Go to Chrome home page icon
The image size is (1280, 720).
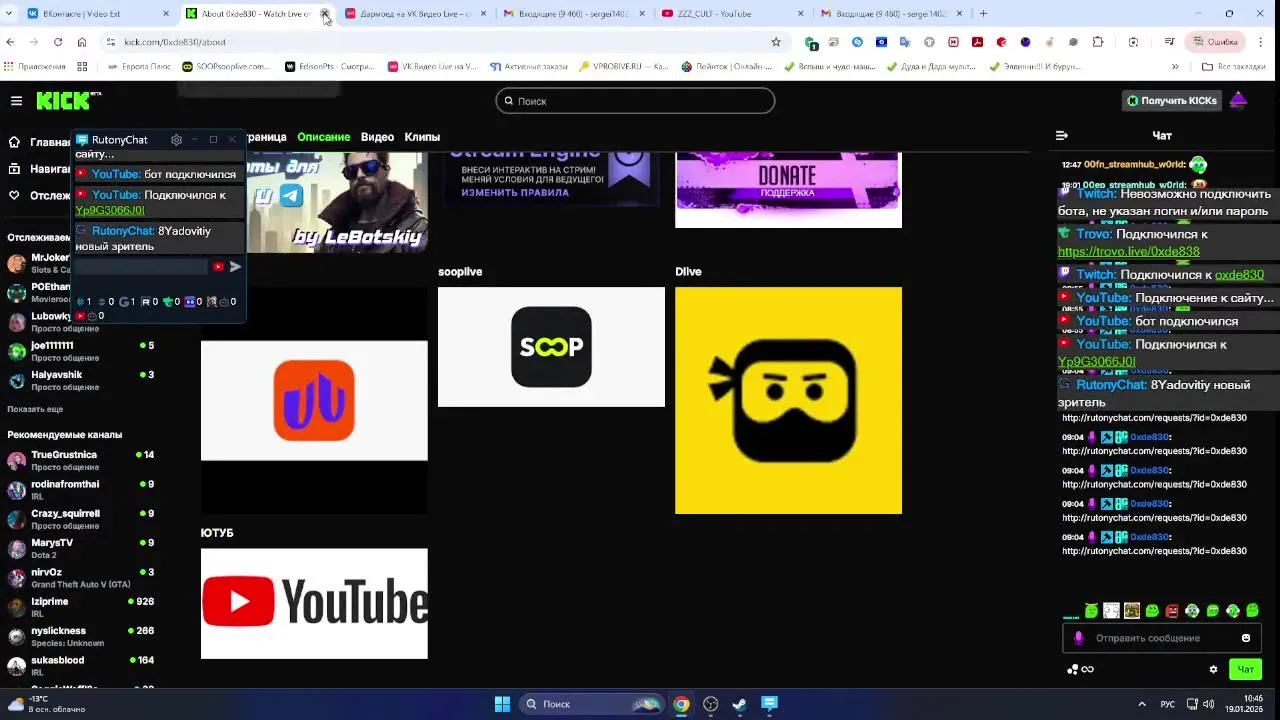(82, 42)
